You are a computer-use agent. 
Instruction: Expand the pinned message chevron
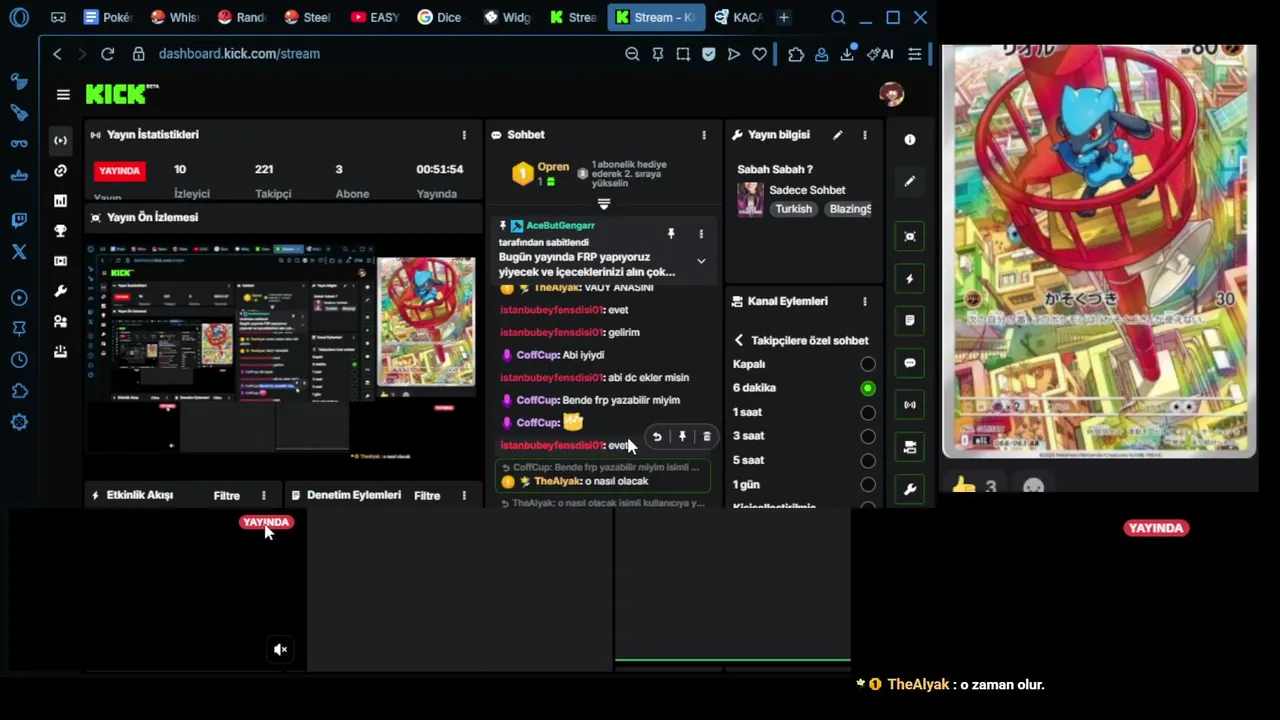click(x=701, y=261)
